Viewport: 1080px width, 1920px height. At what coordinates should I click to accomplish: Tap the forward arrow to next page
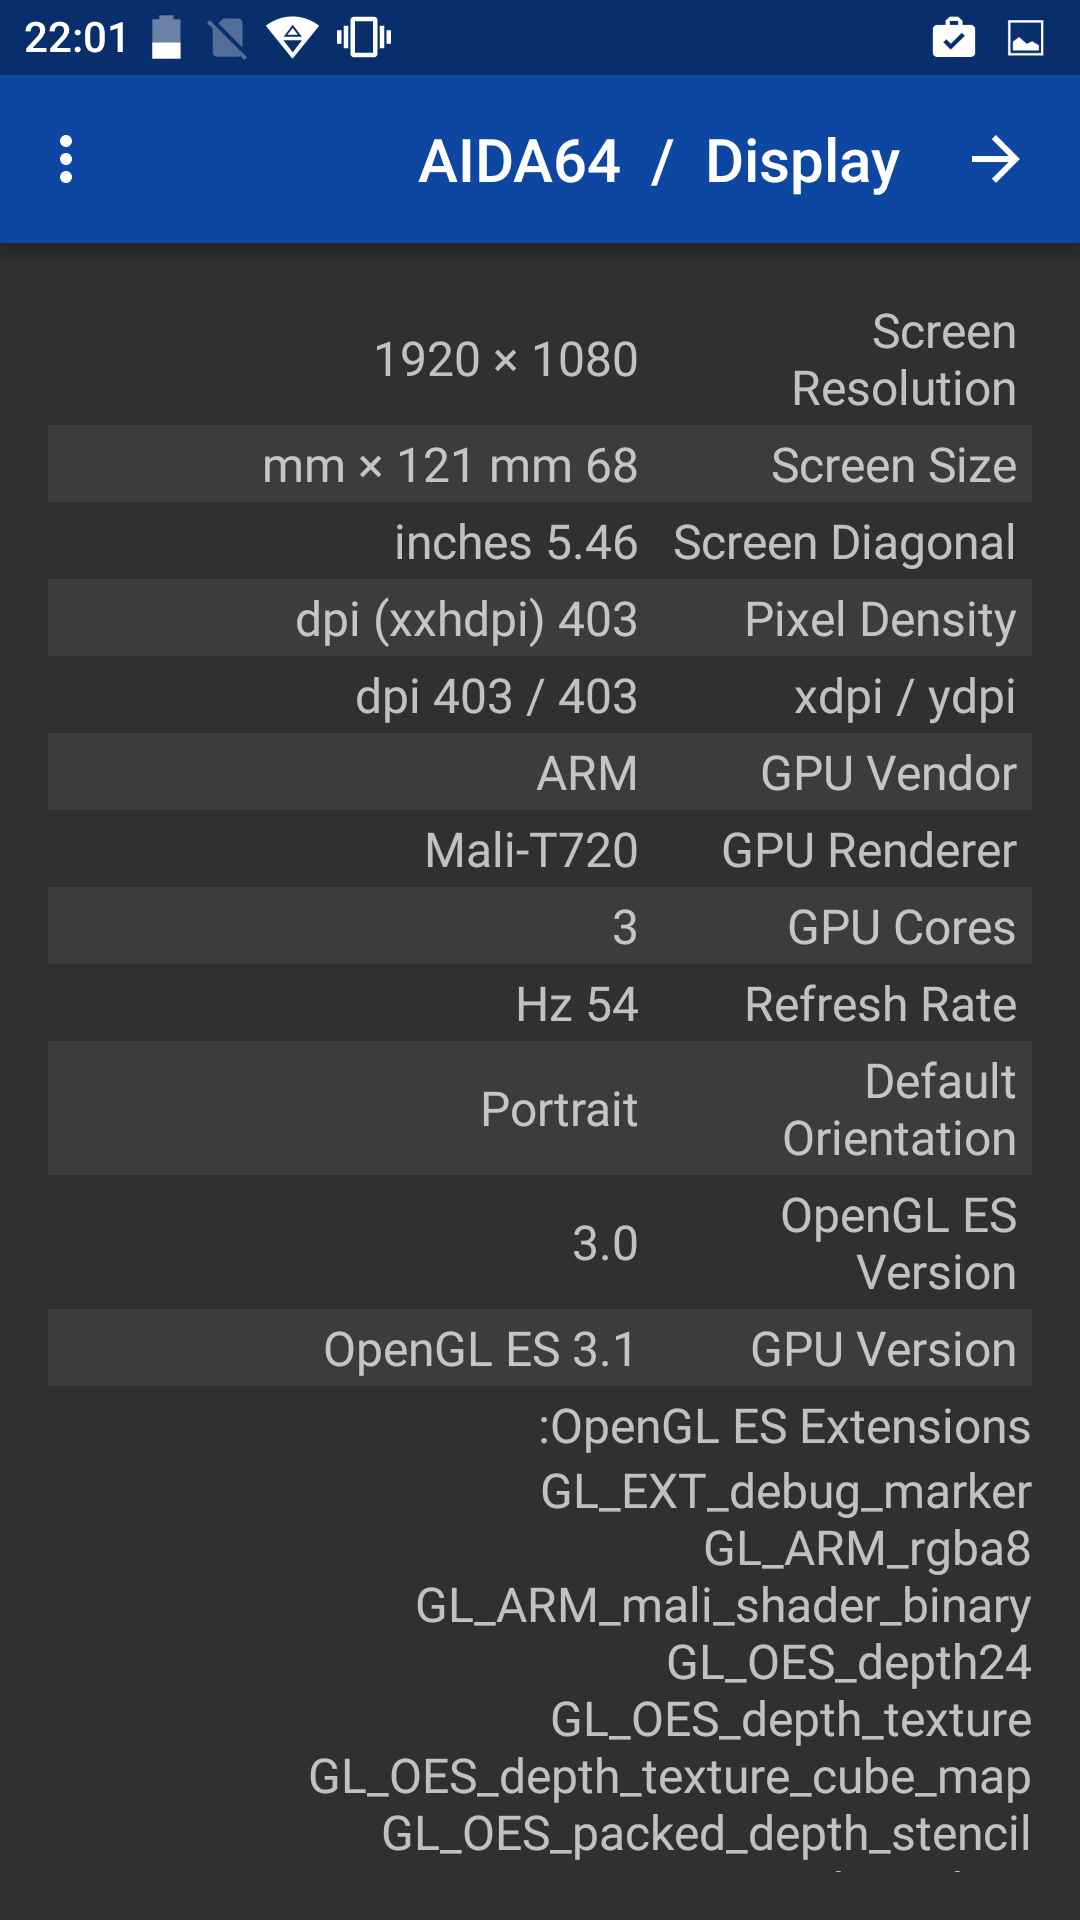pyautogui.click(x=995, y=160)
